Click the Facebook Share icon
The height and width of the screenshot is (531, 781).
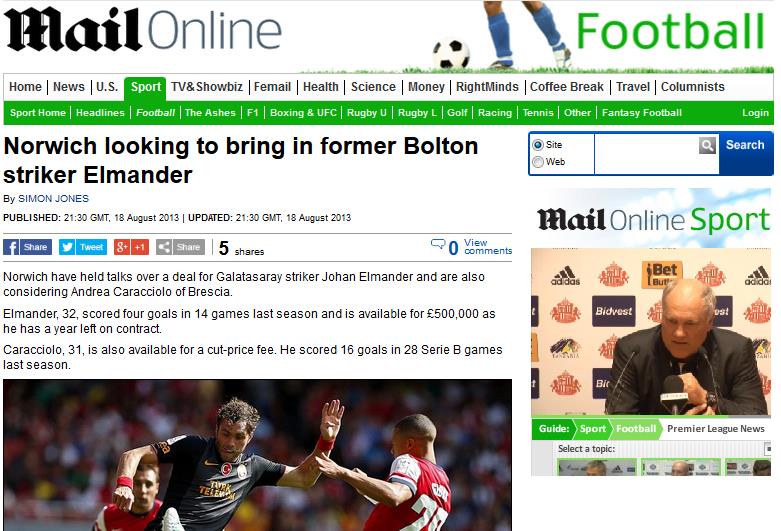click(27, 247)
